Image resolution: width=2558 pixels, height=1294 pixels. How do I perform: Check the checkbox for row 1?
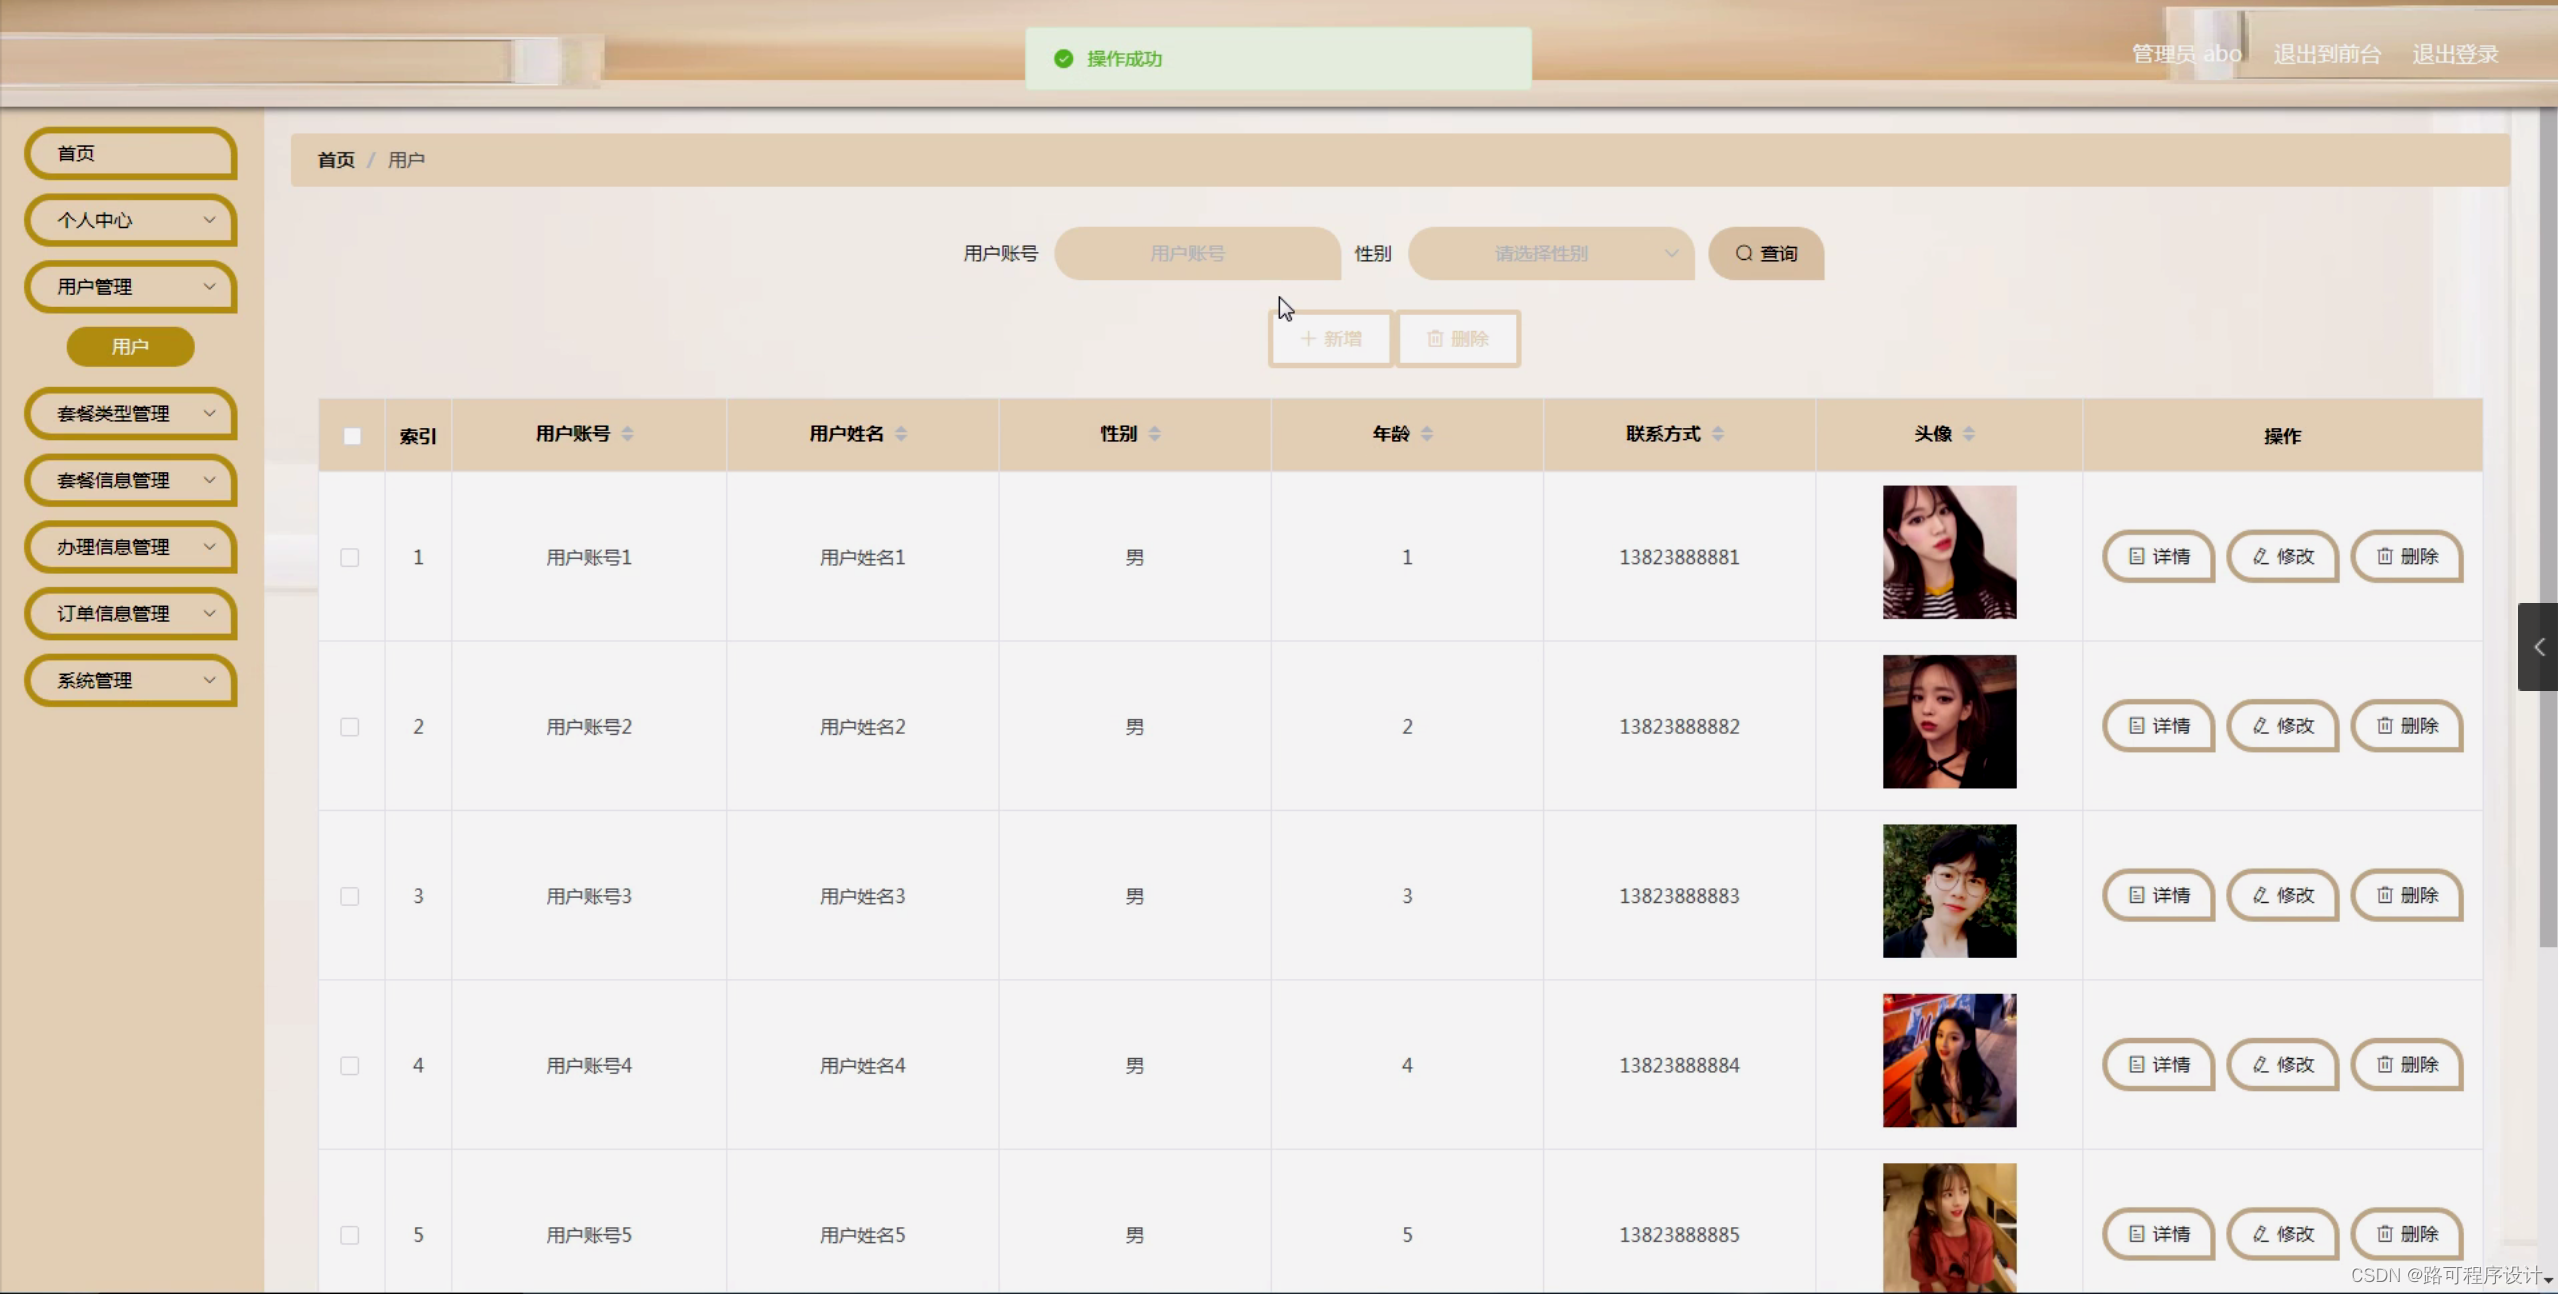coord(350,558)
